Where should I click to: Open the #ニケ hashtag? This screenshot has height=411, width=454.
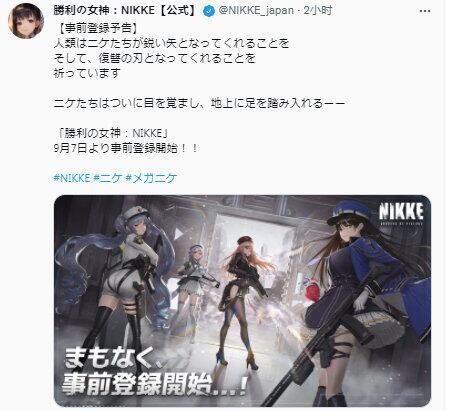click(x=108, y=178)
